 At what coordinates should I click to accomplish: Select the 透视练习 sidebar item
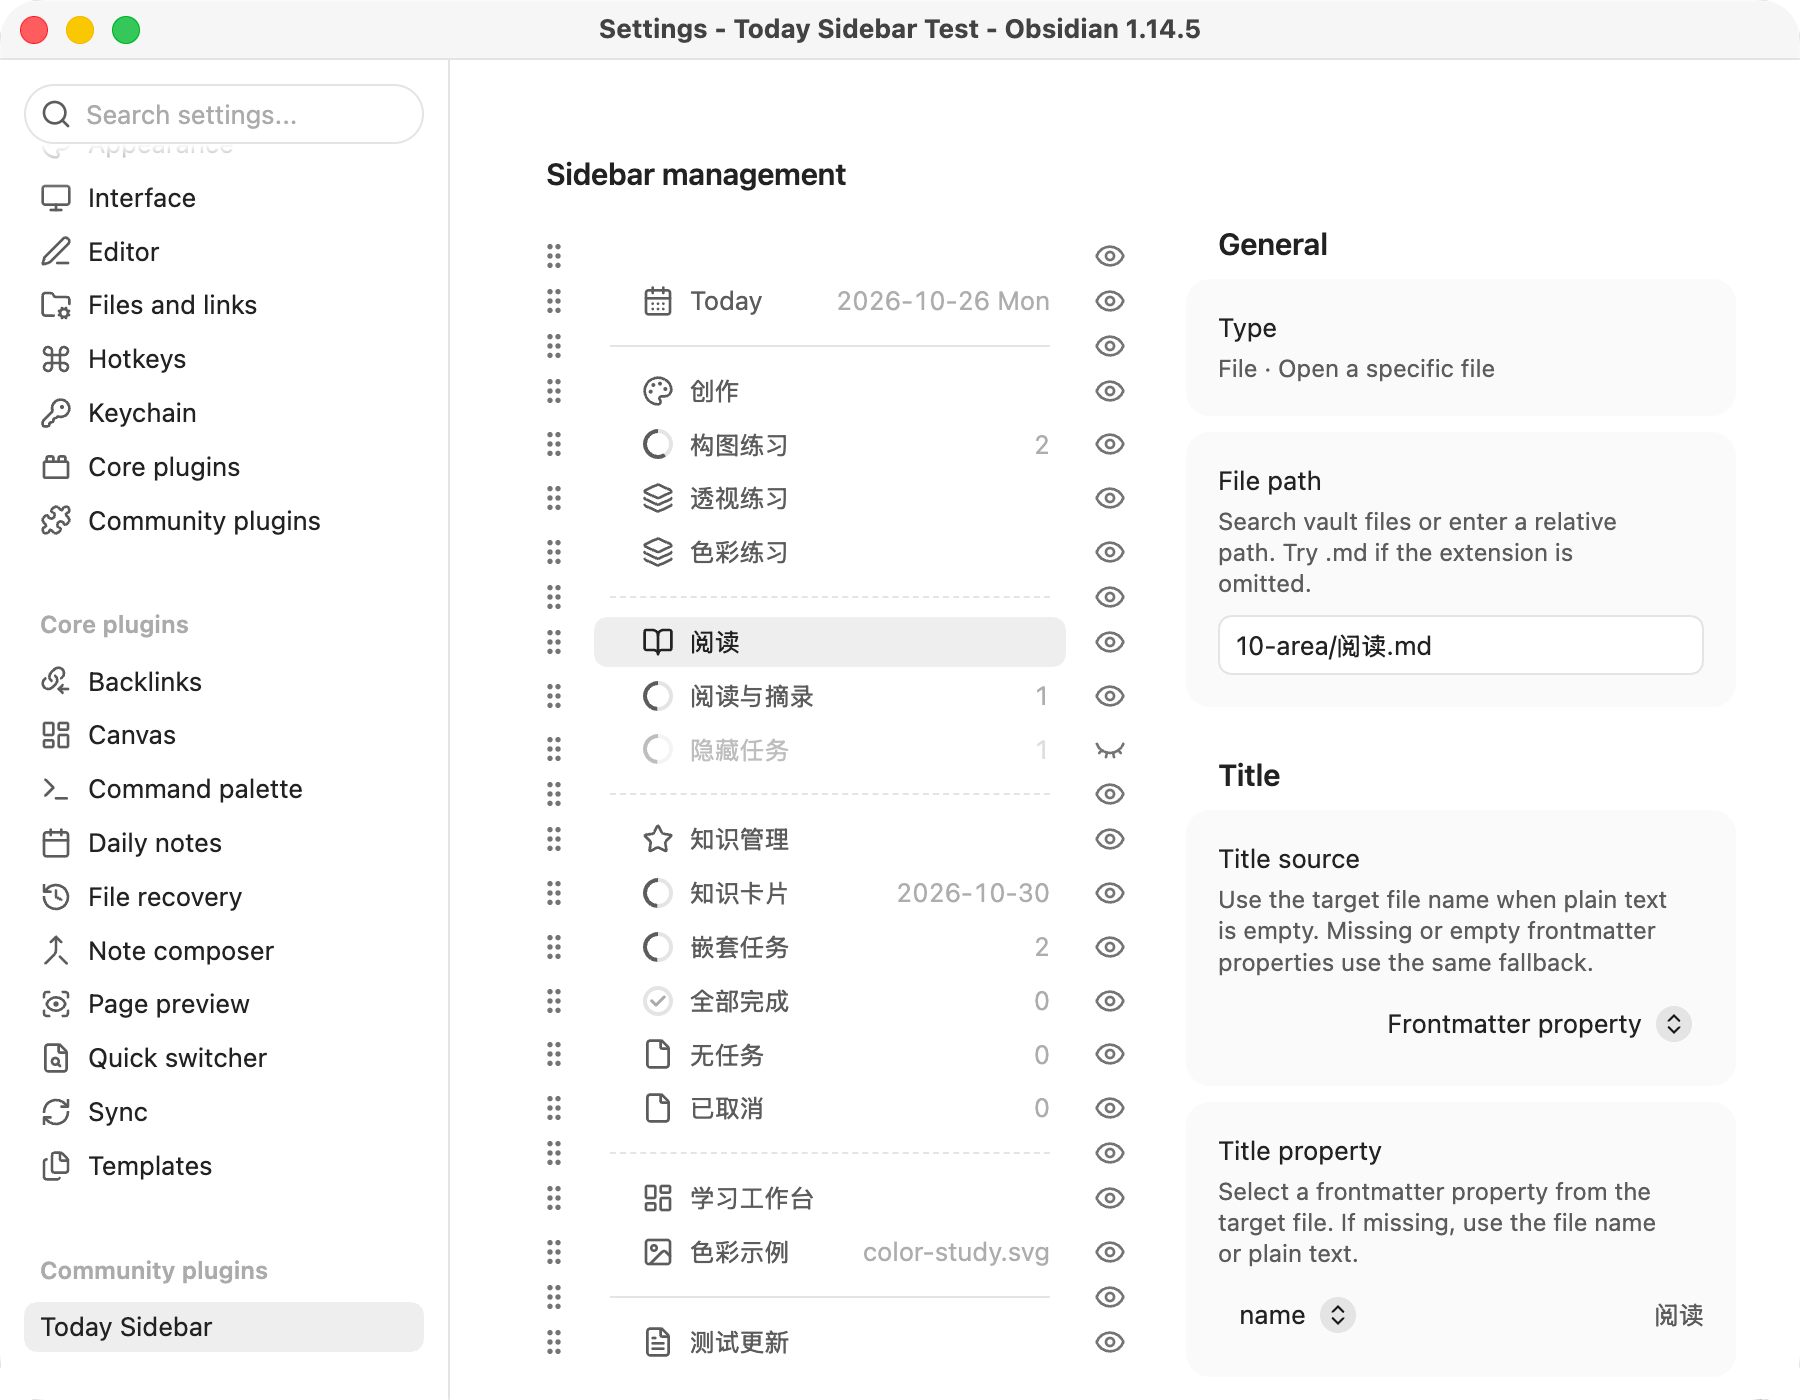click(830, 498)
